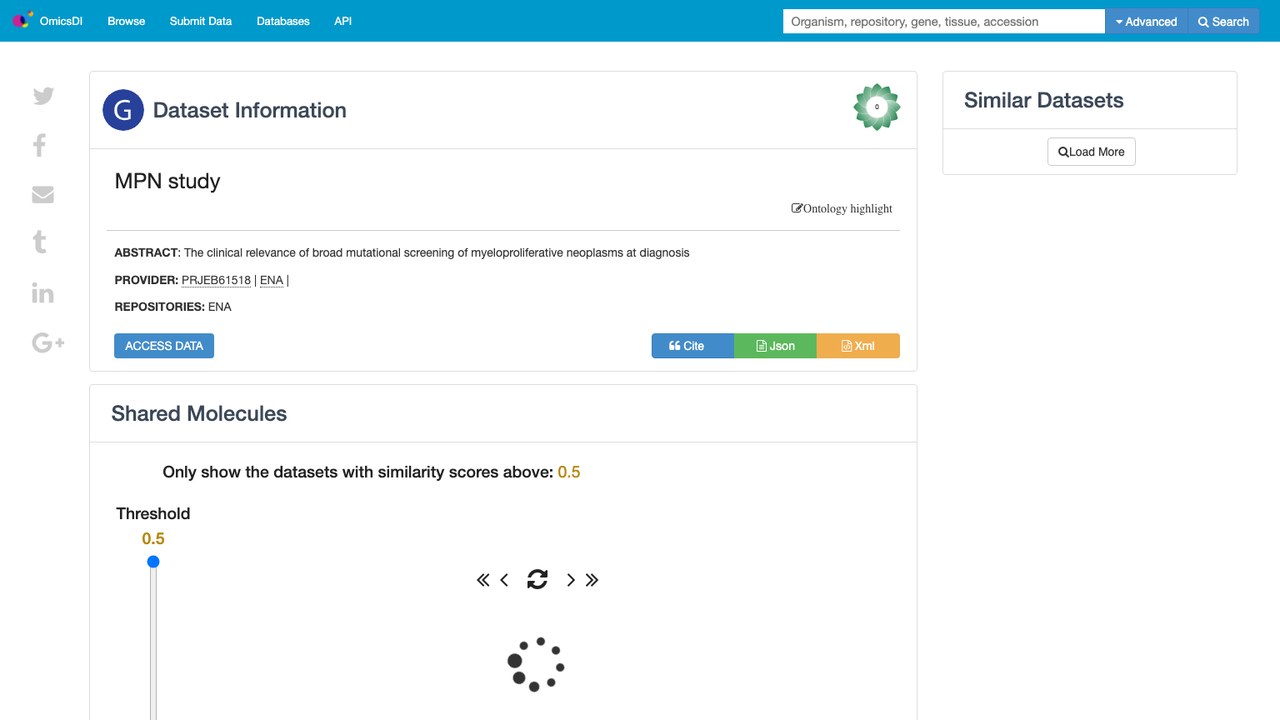Open Submit Data page
This screenshot has width=1280, height=720.
pyautogui.click(x=201, y=21)
